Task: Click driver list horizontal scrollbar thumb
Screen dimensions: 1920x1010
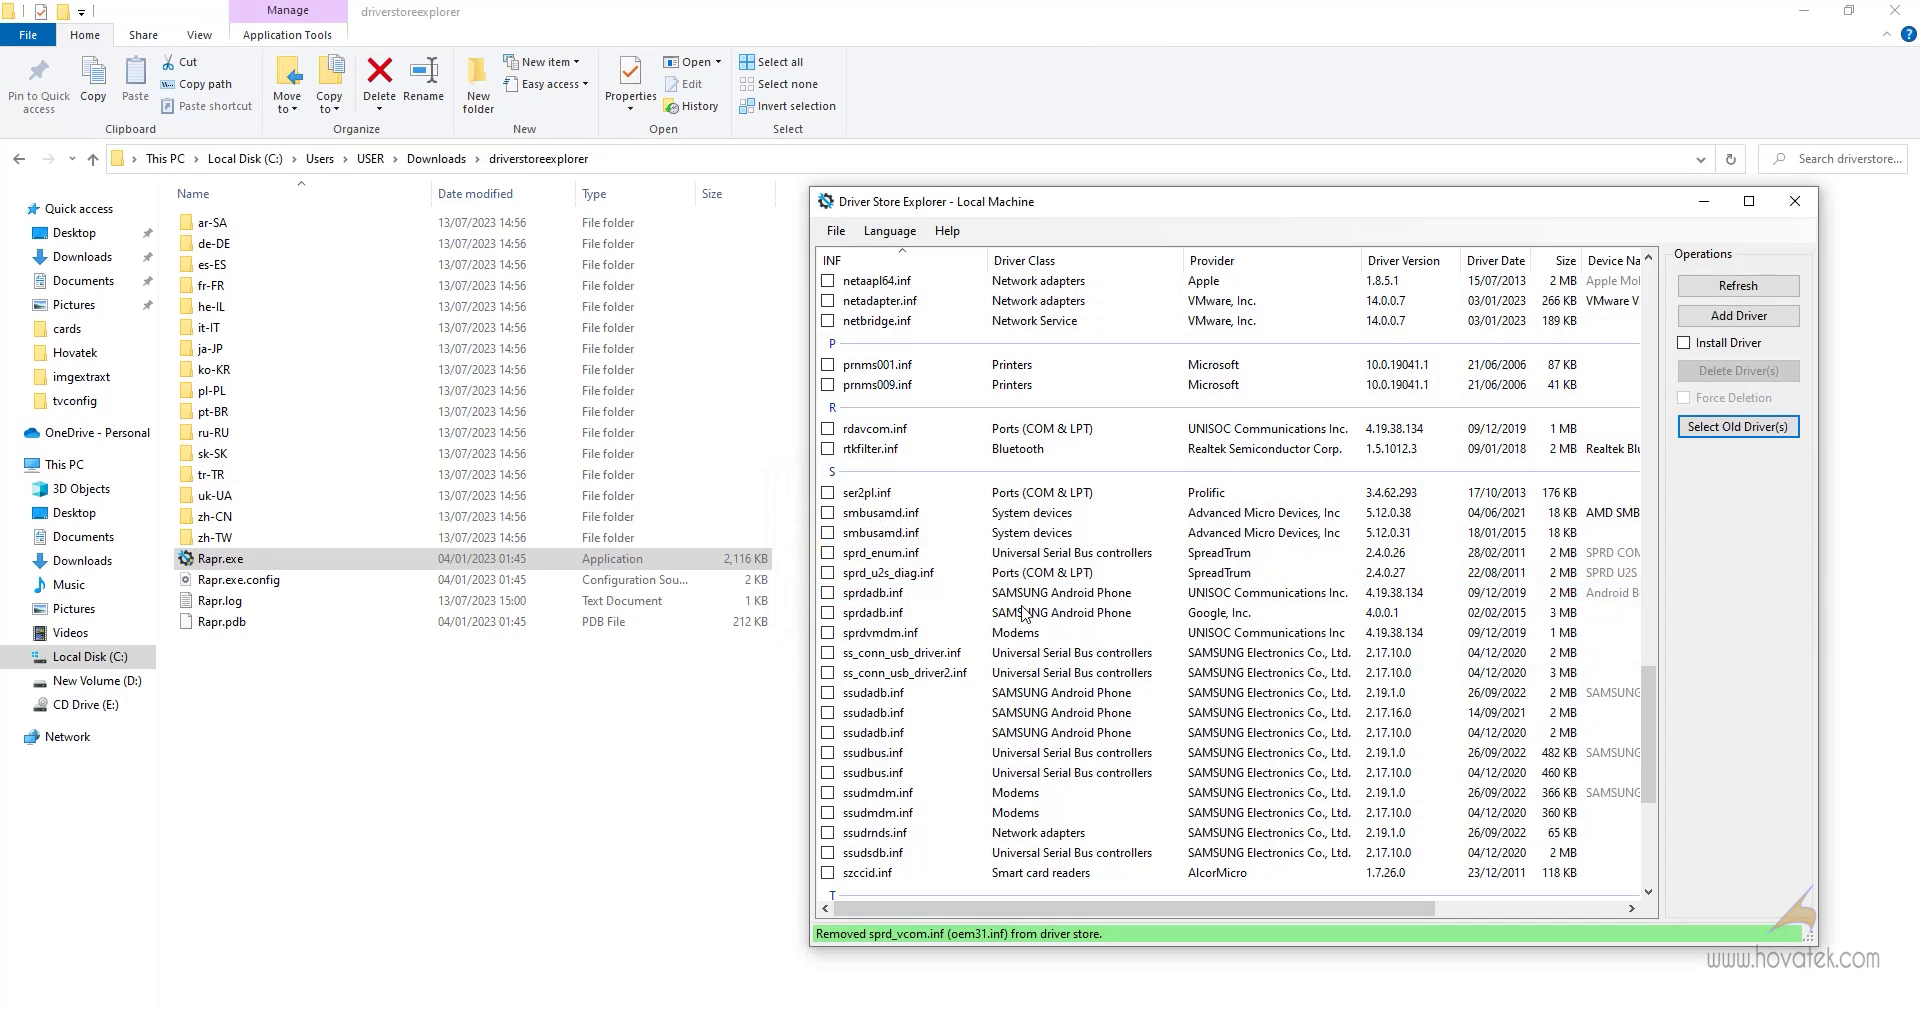Action: [1134, 909]
